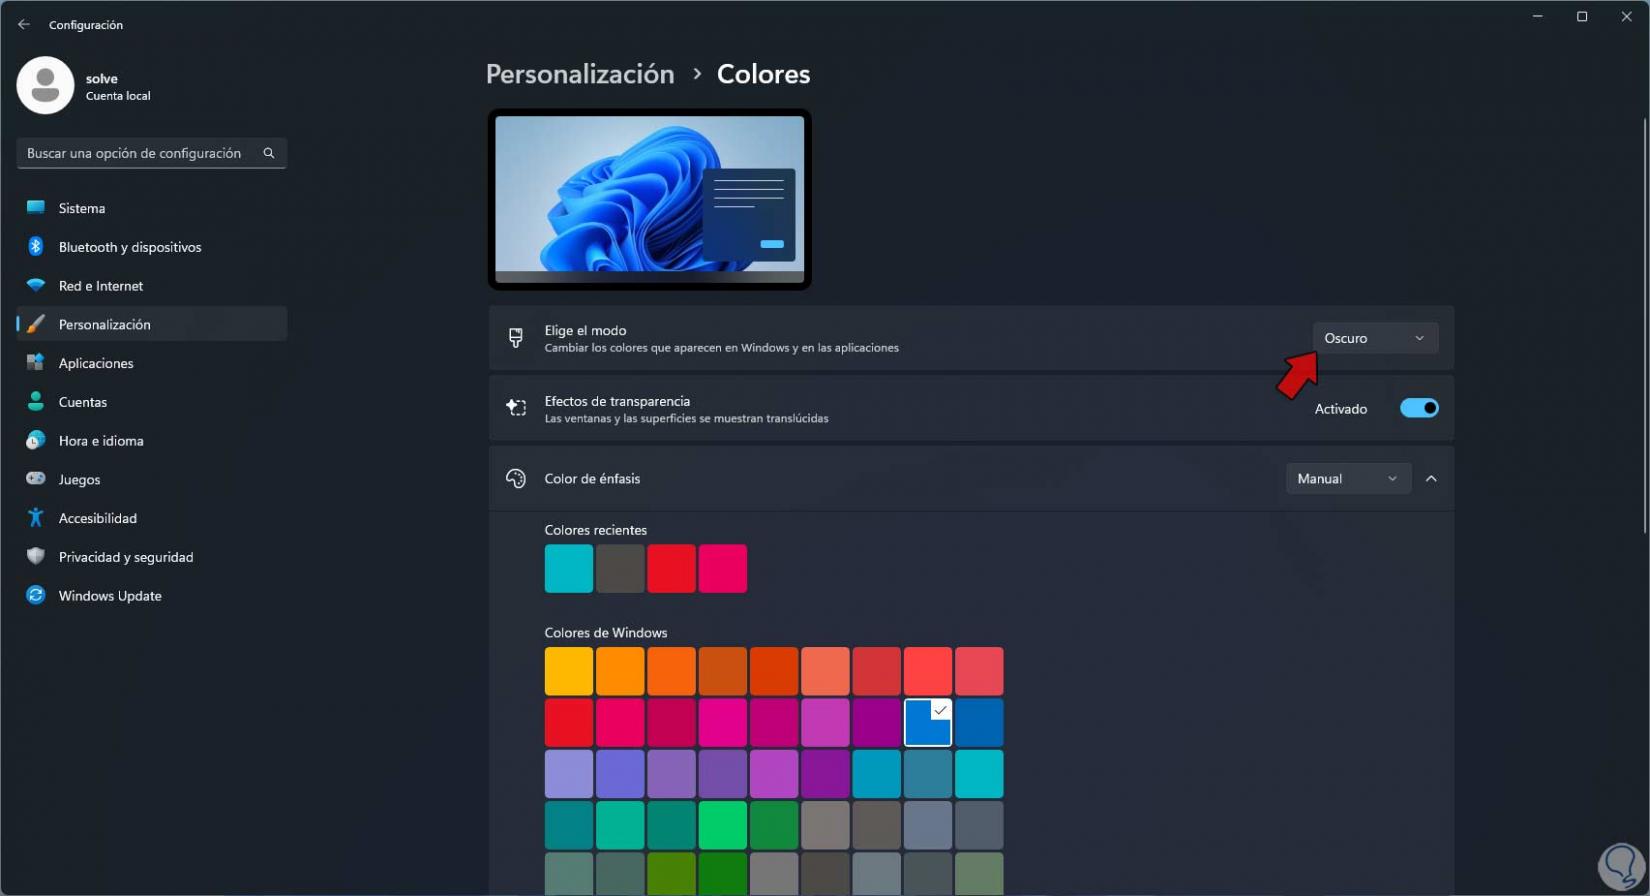Pick the pink swatch in Colores recientes

coord(723,569)
